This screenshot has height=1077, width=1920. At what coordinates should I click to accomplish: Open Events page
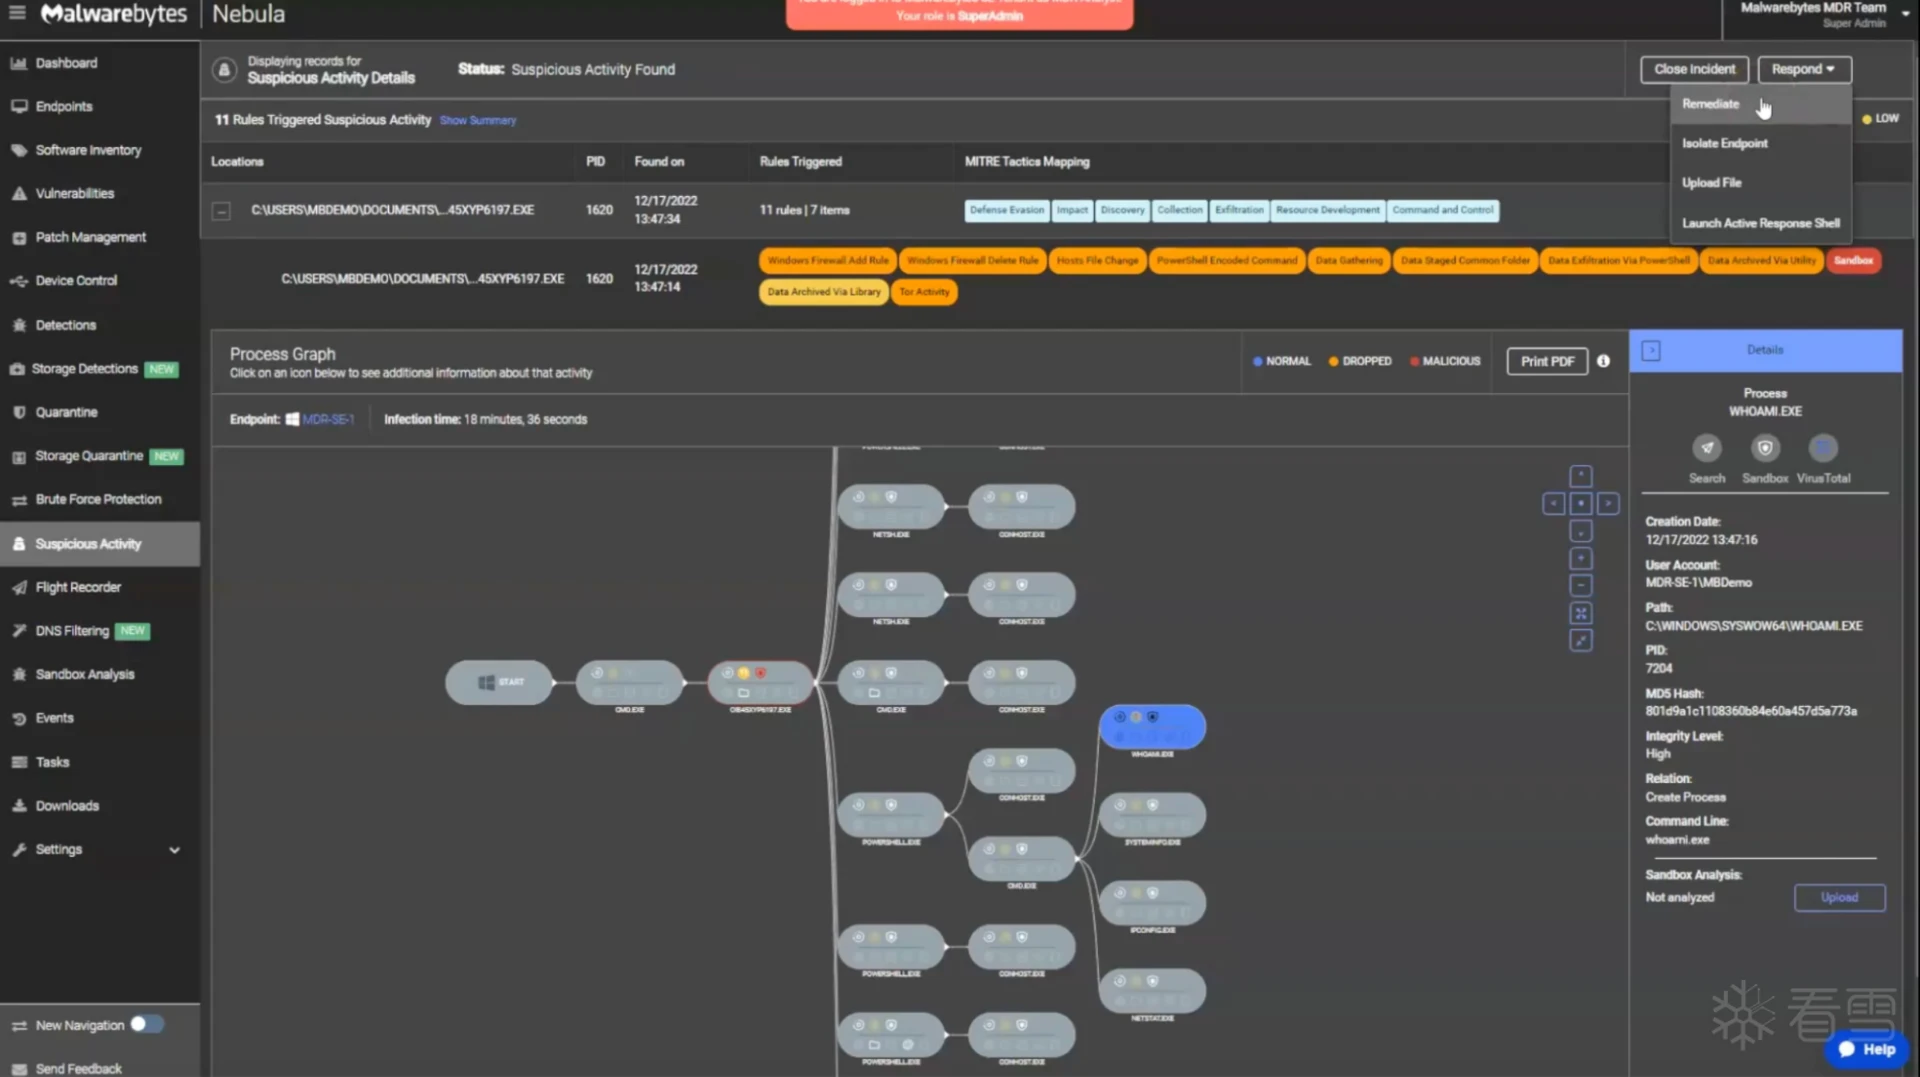(54, 718)
